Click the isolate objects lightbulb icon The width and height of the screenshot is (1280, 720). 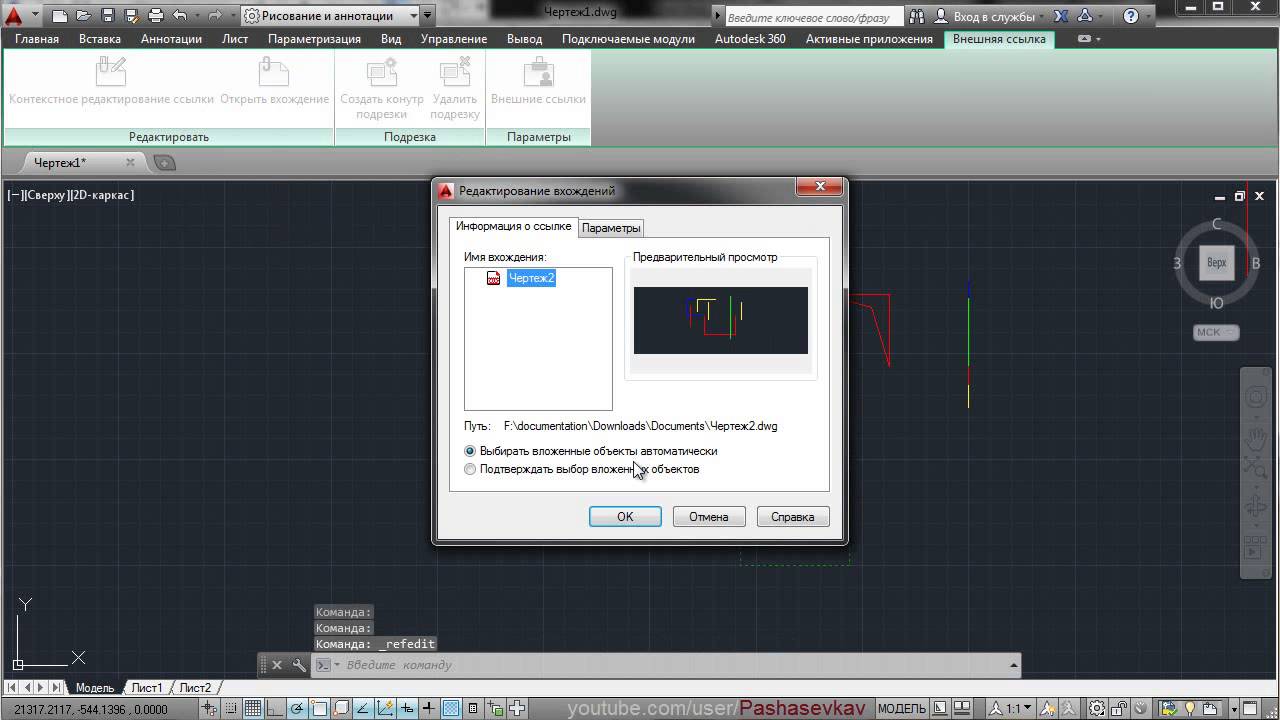click(1190, 709)
